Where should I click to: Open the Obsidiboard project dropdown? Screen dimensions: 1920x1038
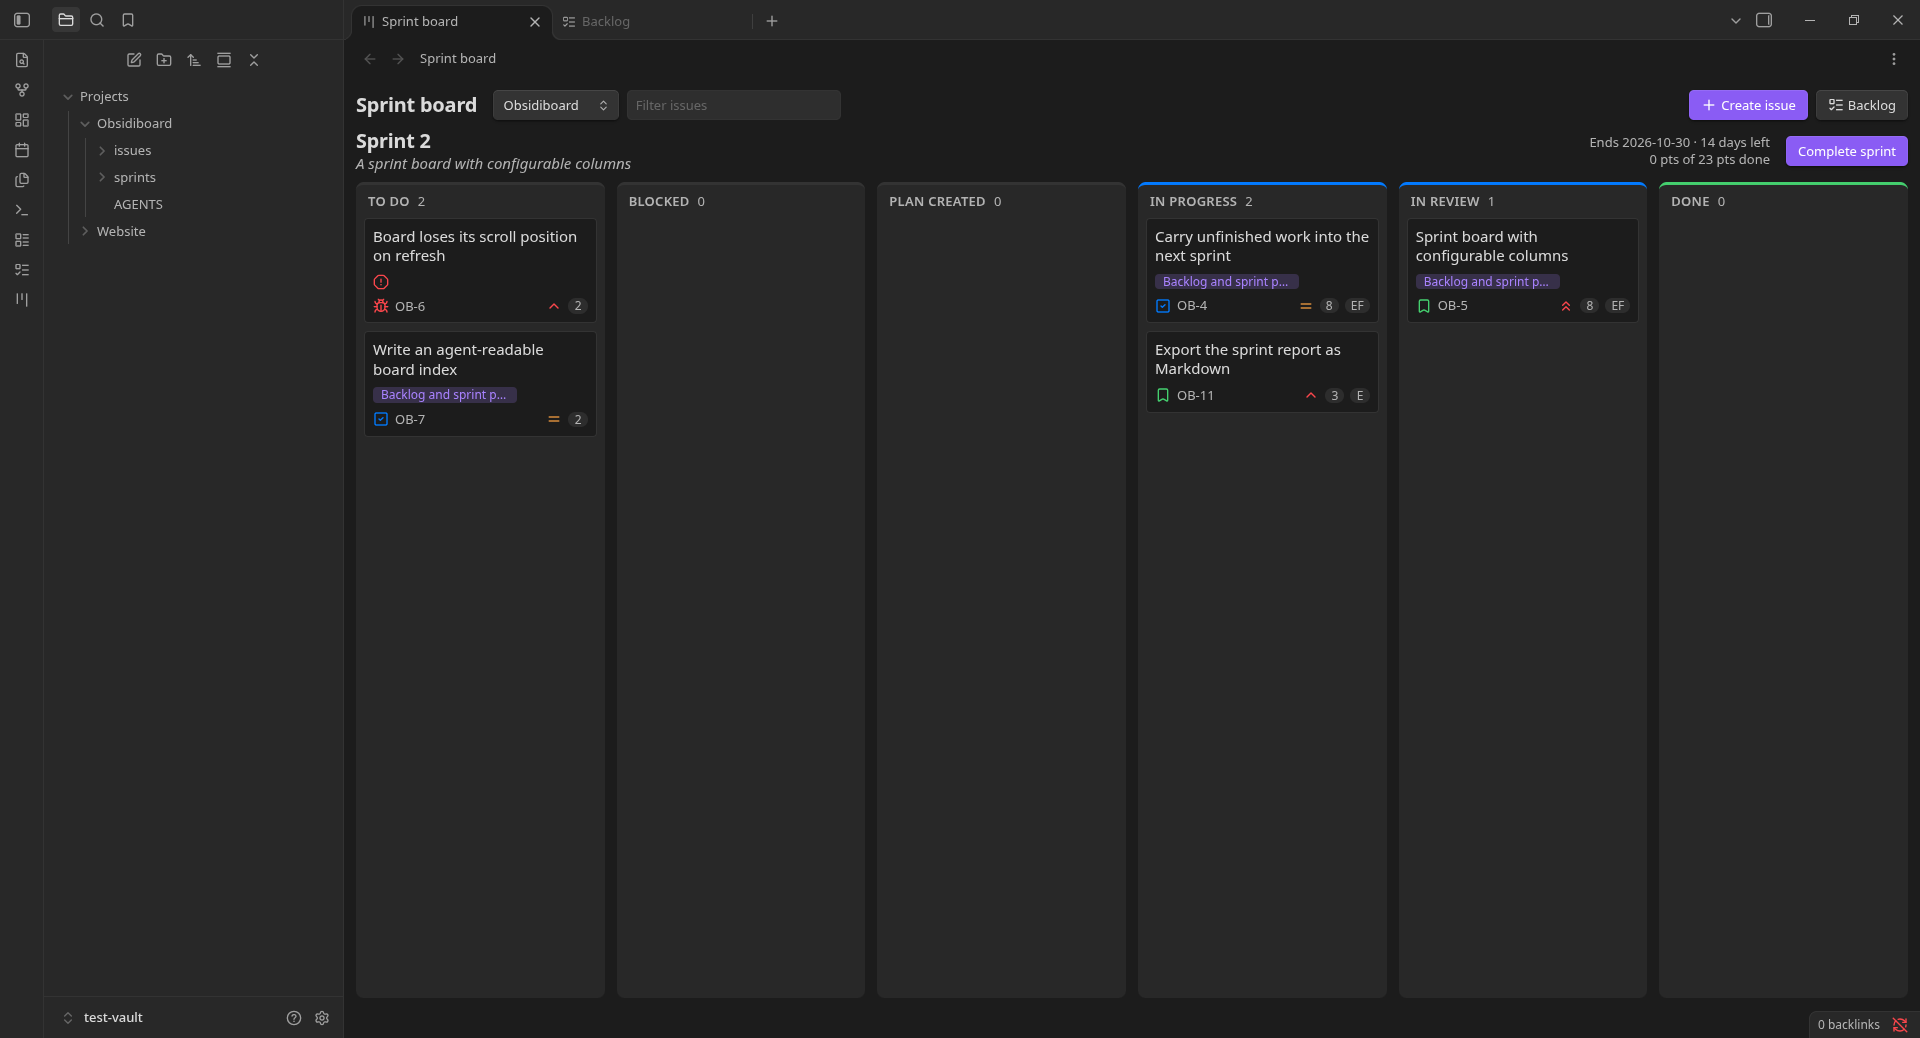[x=555, y=105]
